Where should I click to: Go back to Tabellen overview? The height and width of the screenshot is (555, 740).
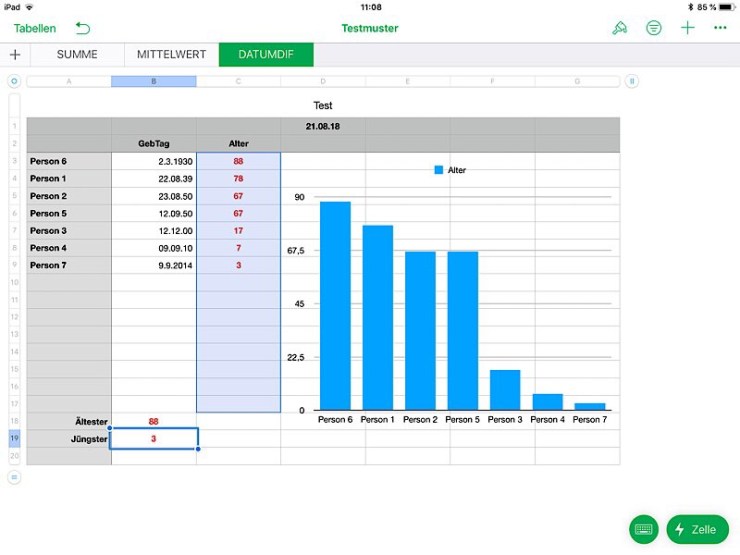[35, 28]
